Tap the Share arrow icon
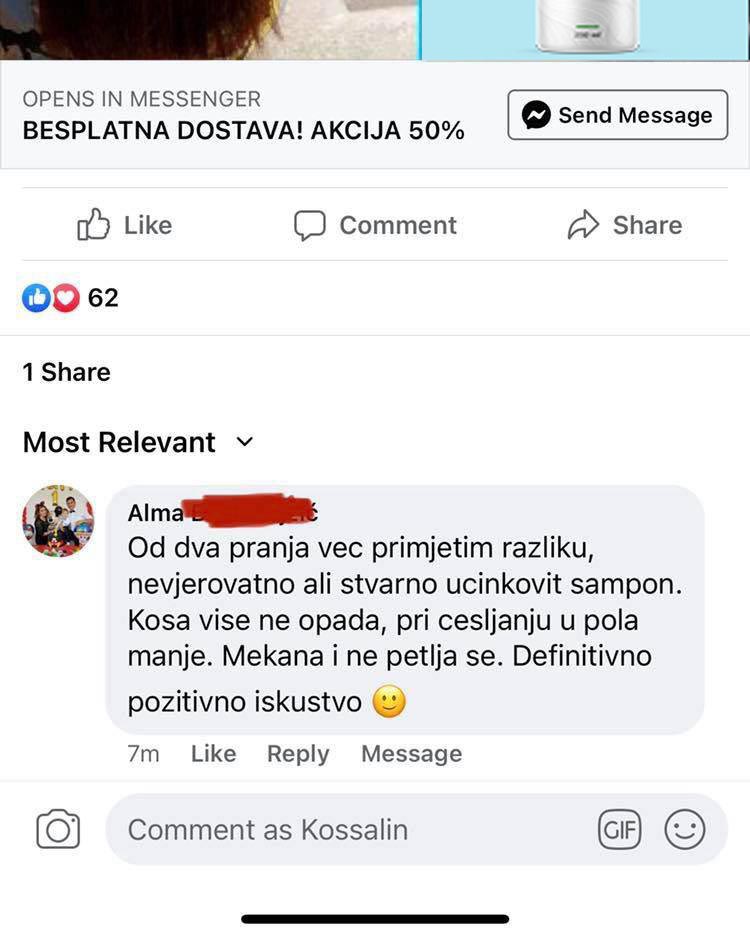 pos(583,225)
